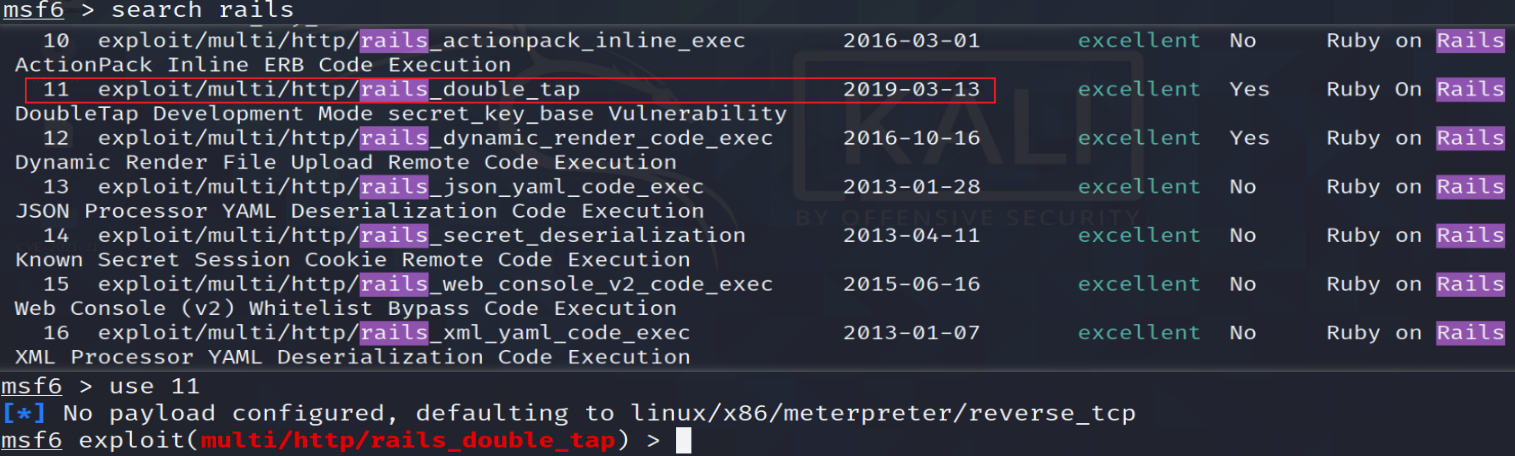This screenshot has width=1515, height=456.
Task: Click the date 2019-03-13 in the highlighted row
Action: (x=911, y=89)
